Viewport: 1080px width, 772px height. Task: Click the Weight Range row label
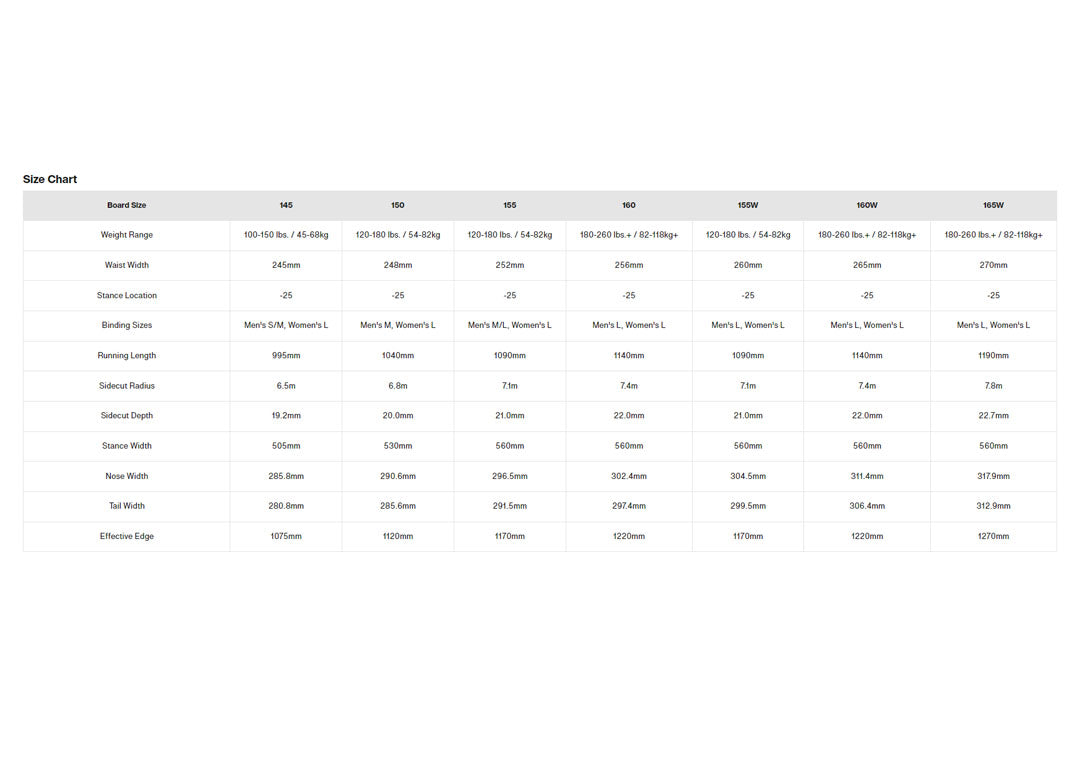click(x=127, y=235)
